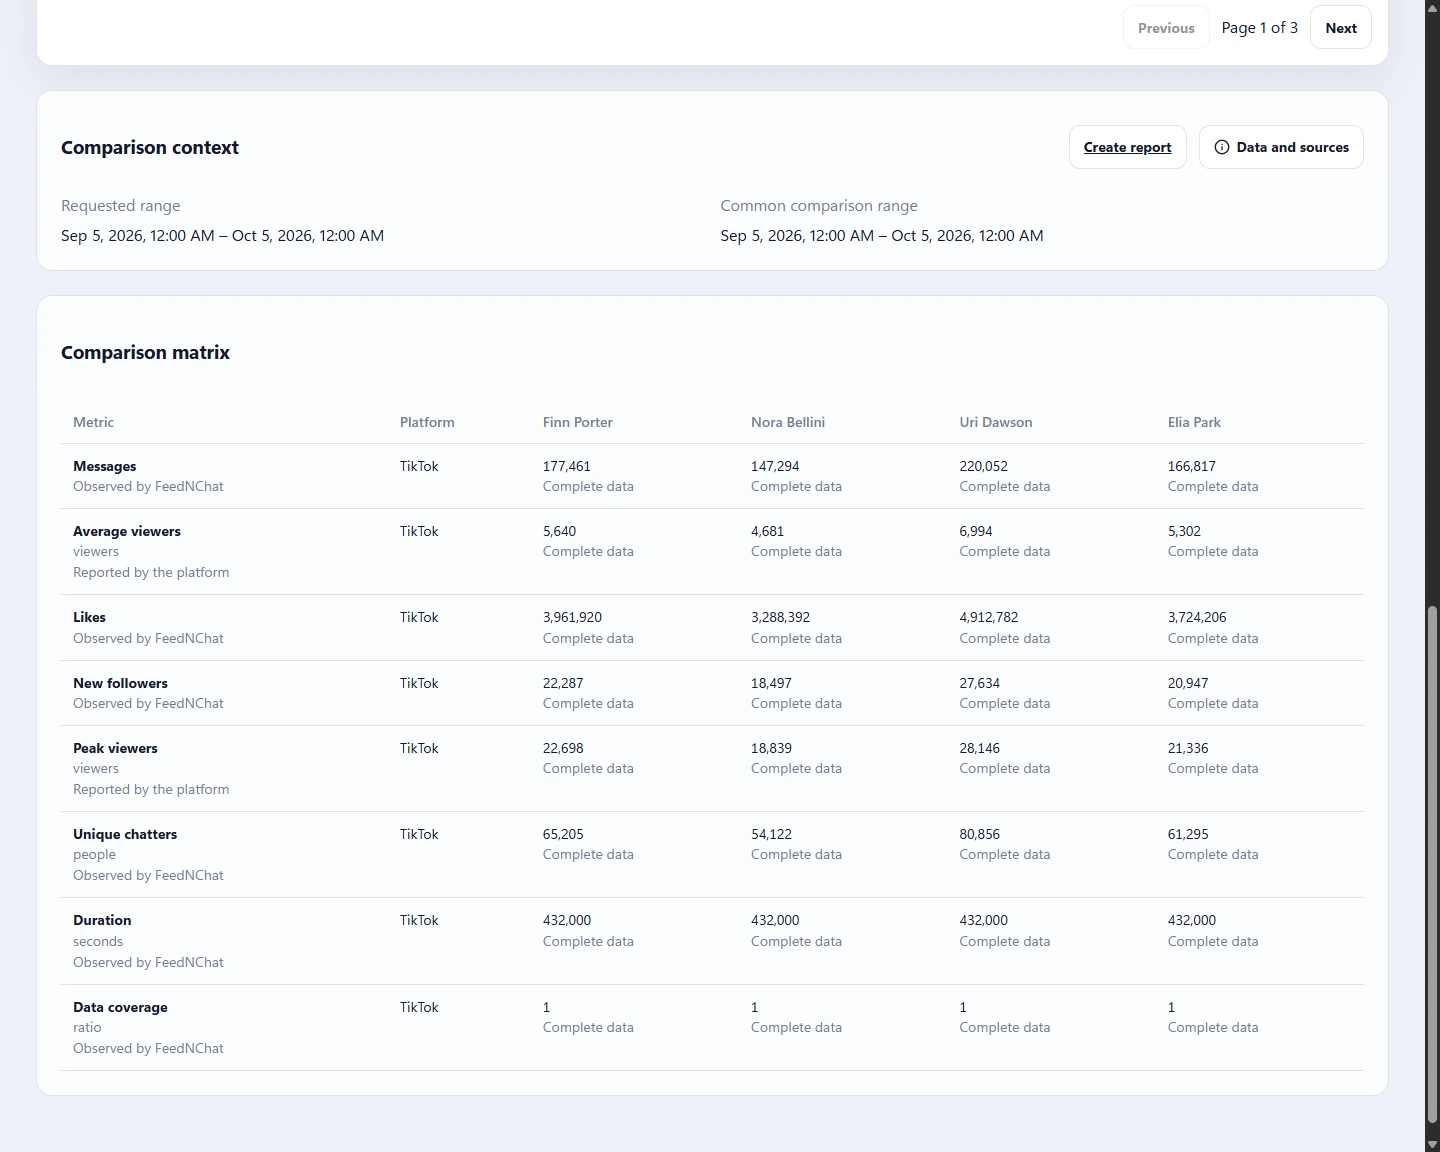The image size is (1440, 1152).
Task: Click the Common comparison range date value
Action: 881,235
